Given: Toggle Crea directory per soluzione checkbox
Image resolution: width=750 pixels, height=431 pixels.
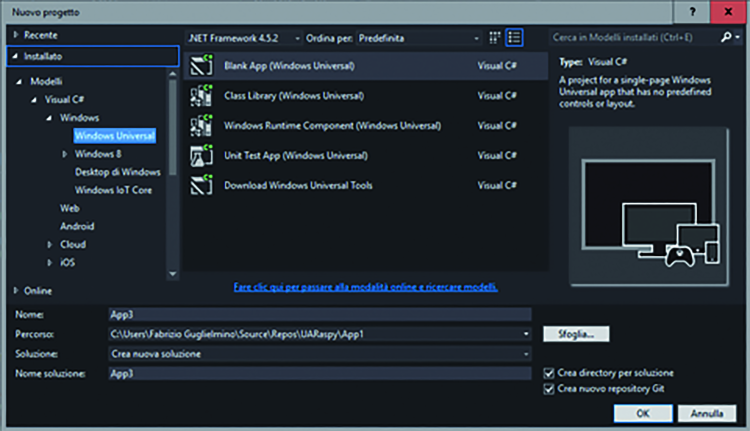Looking at the screenshot, I should (549, 373).
